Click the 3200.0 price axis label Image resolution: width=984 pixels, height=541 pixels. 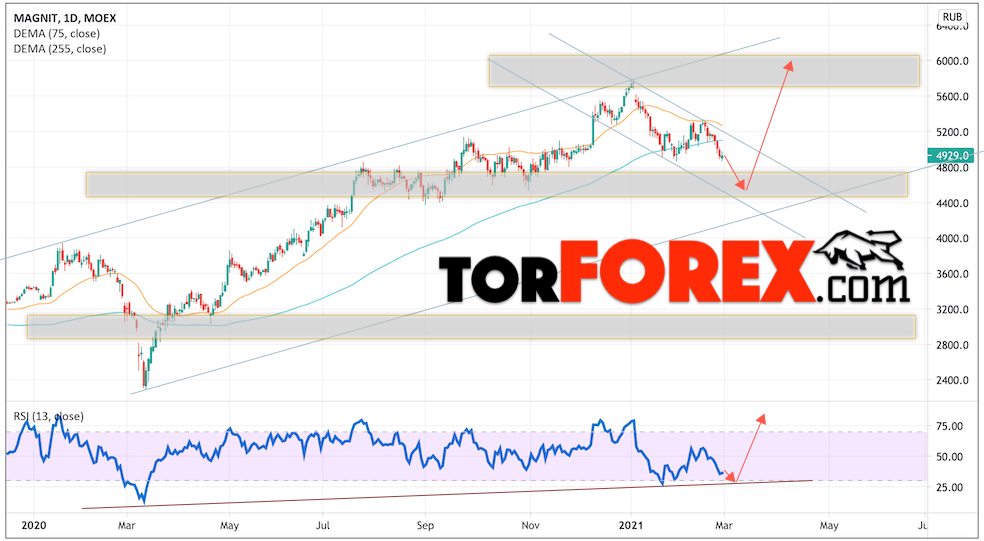952,309
